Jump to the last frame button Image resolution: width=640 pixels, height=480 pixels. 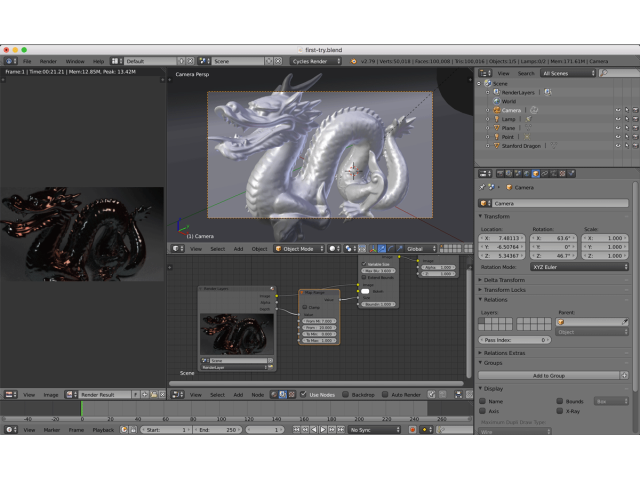click(340, 430)
